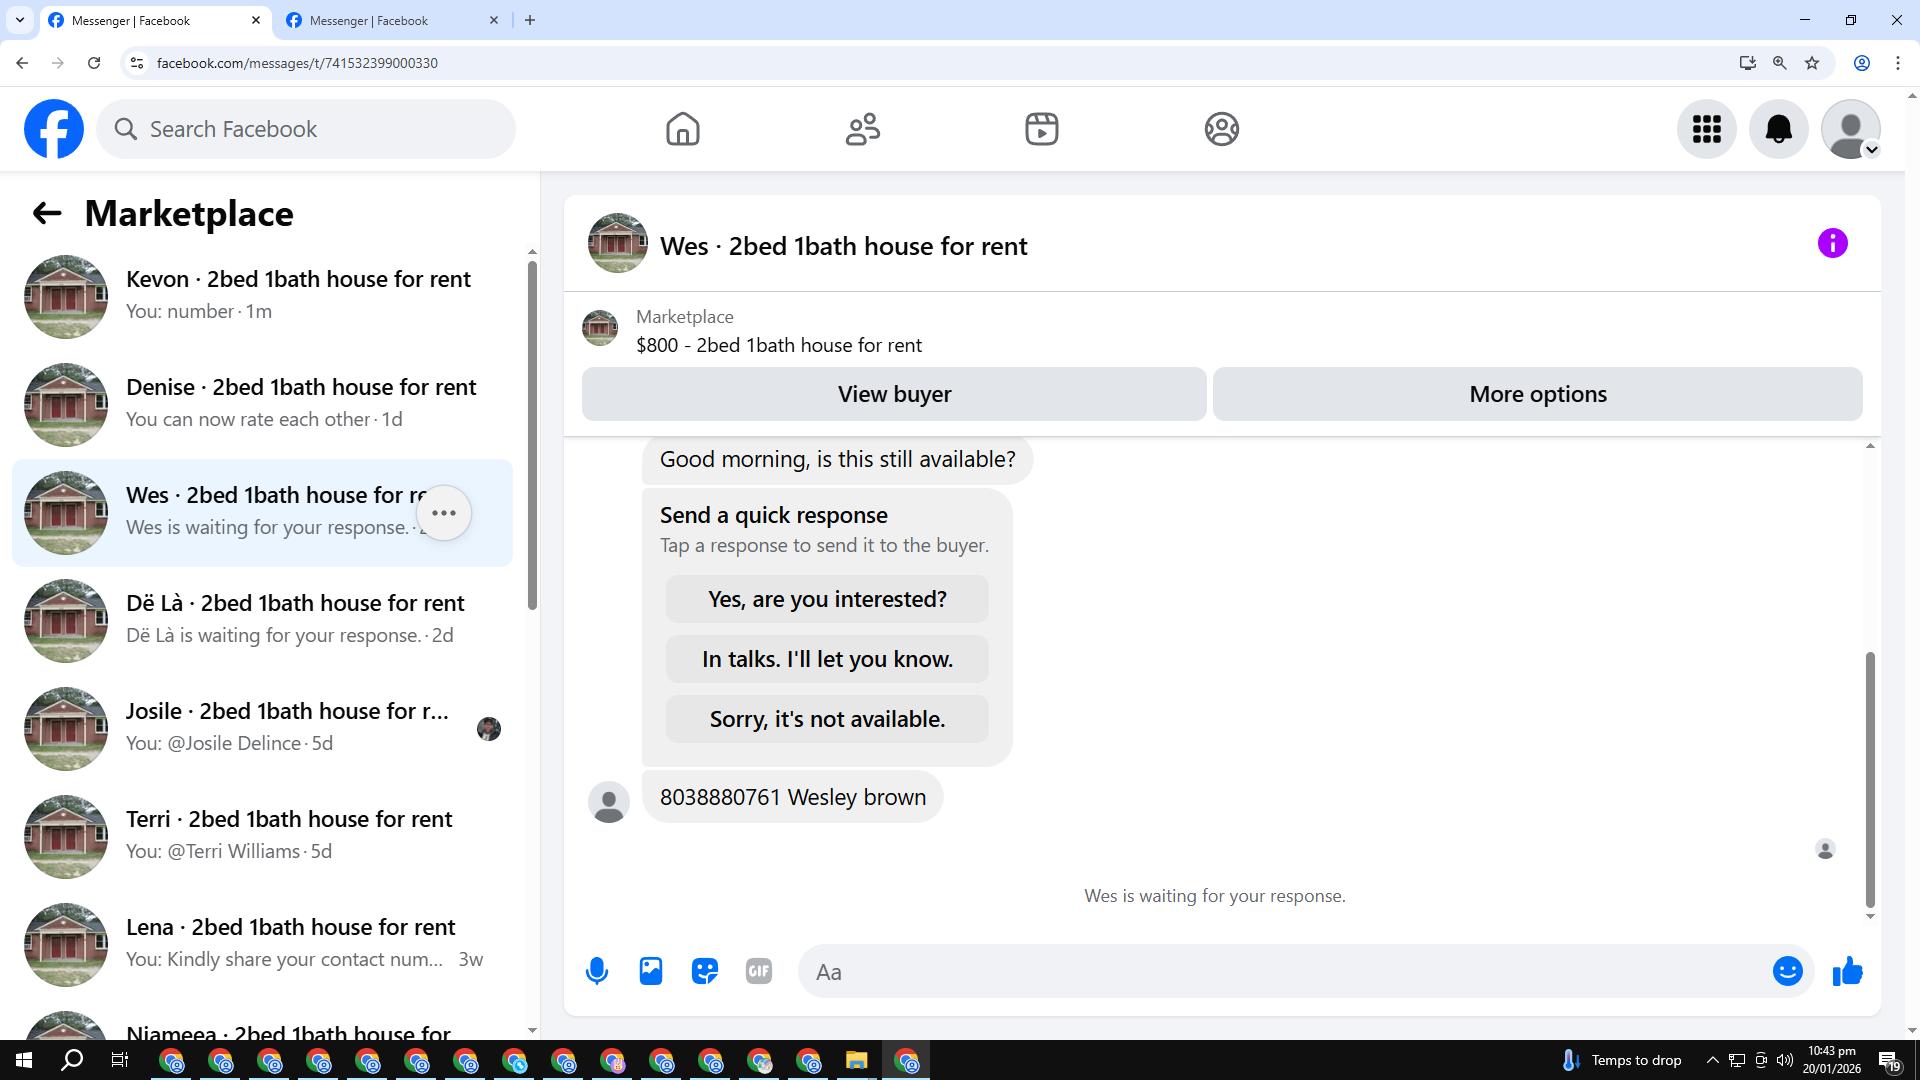View site information for facebook.com

pos(137,63)
